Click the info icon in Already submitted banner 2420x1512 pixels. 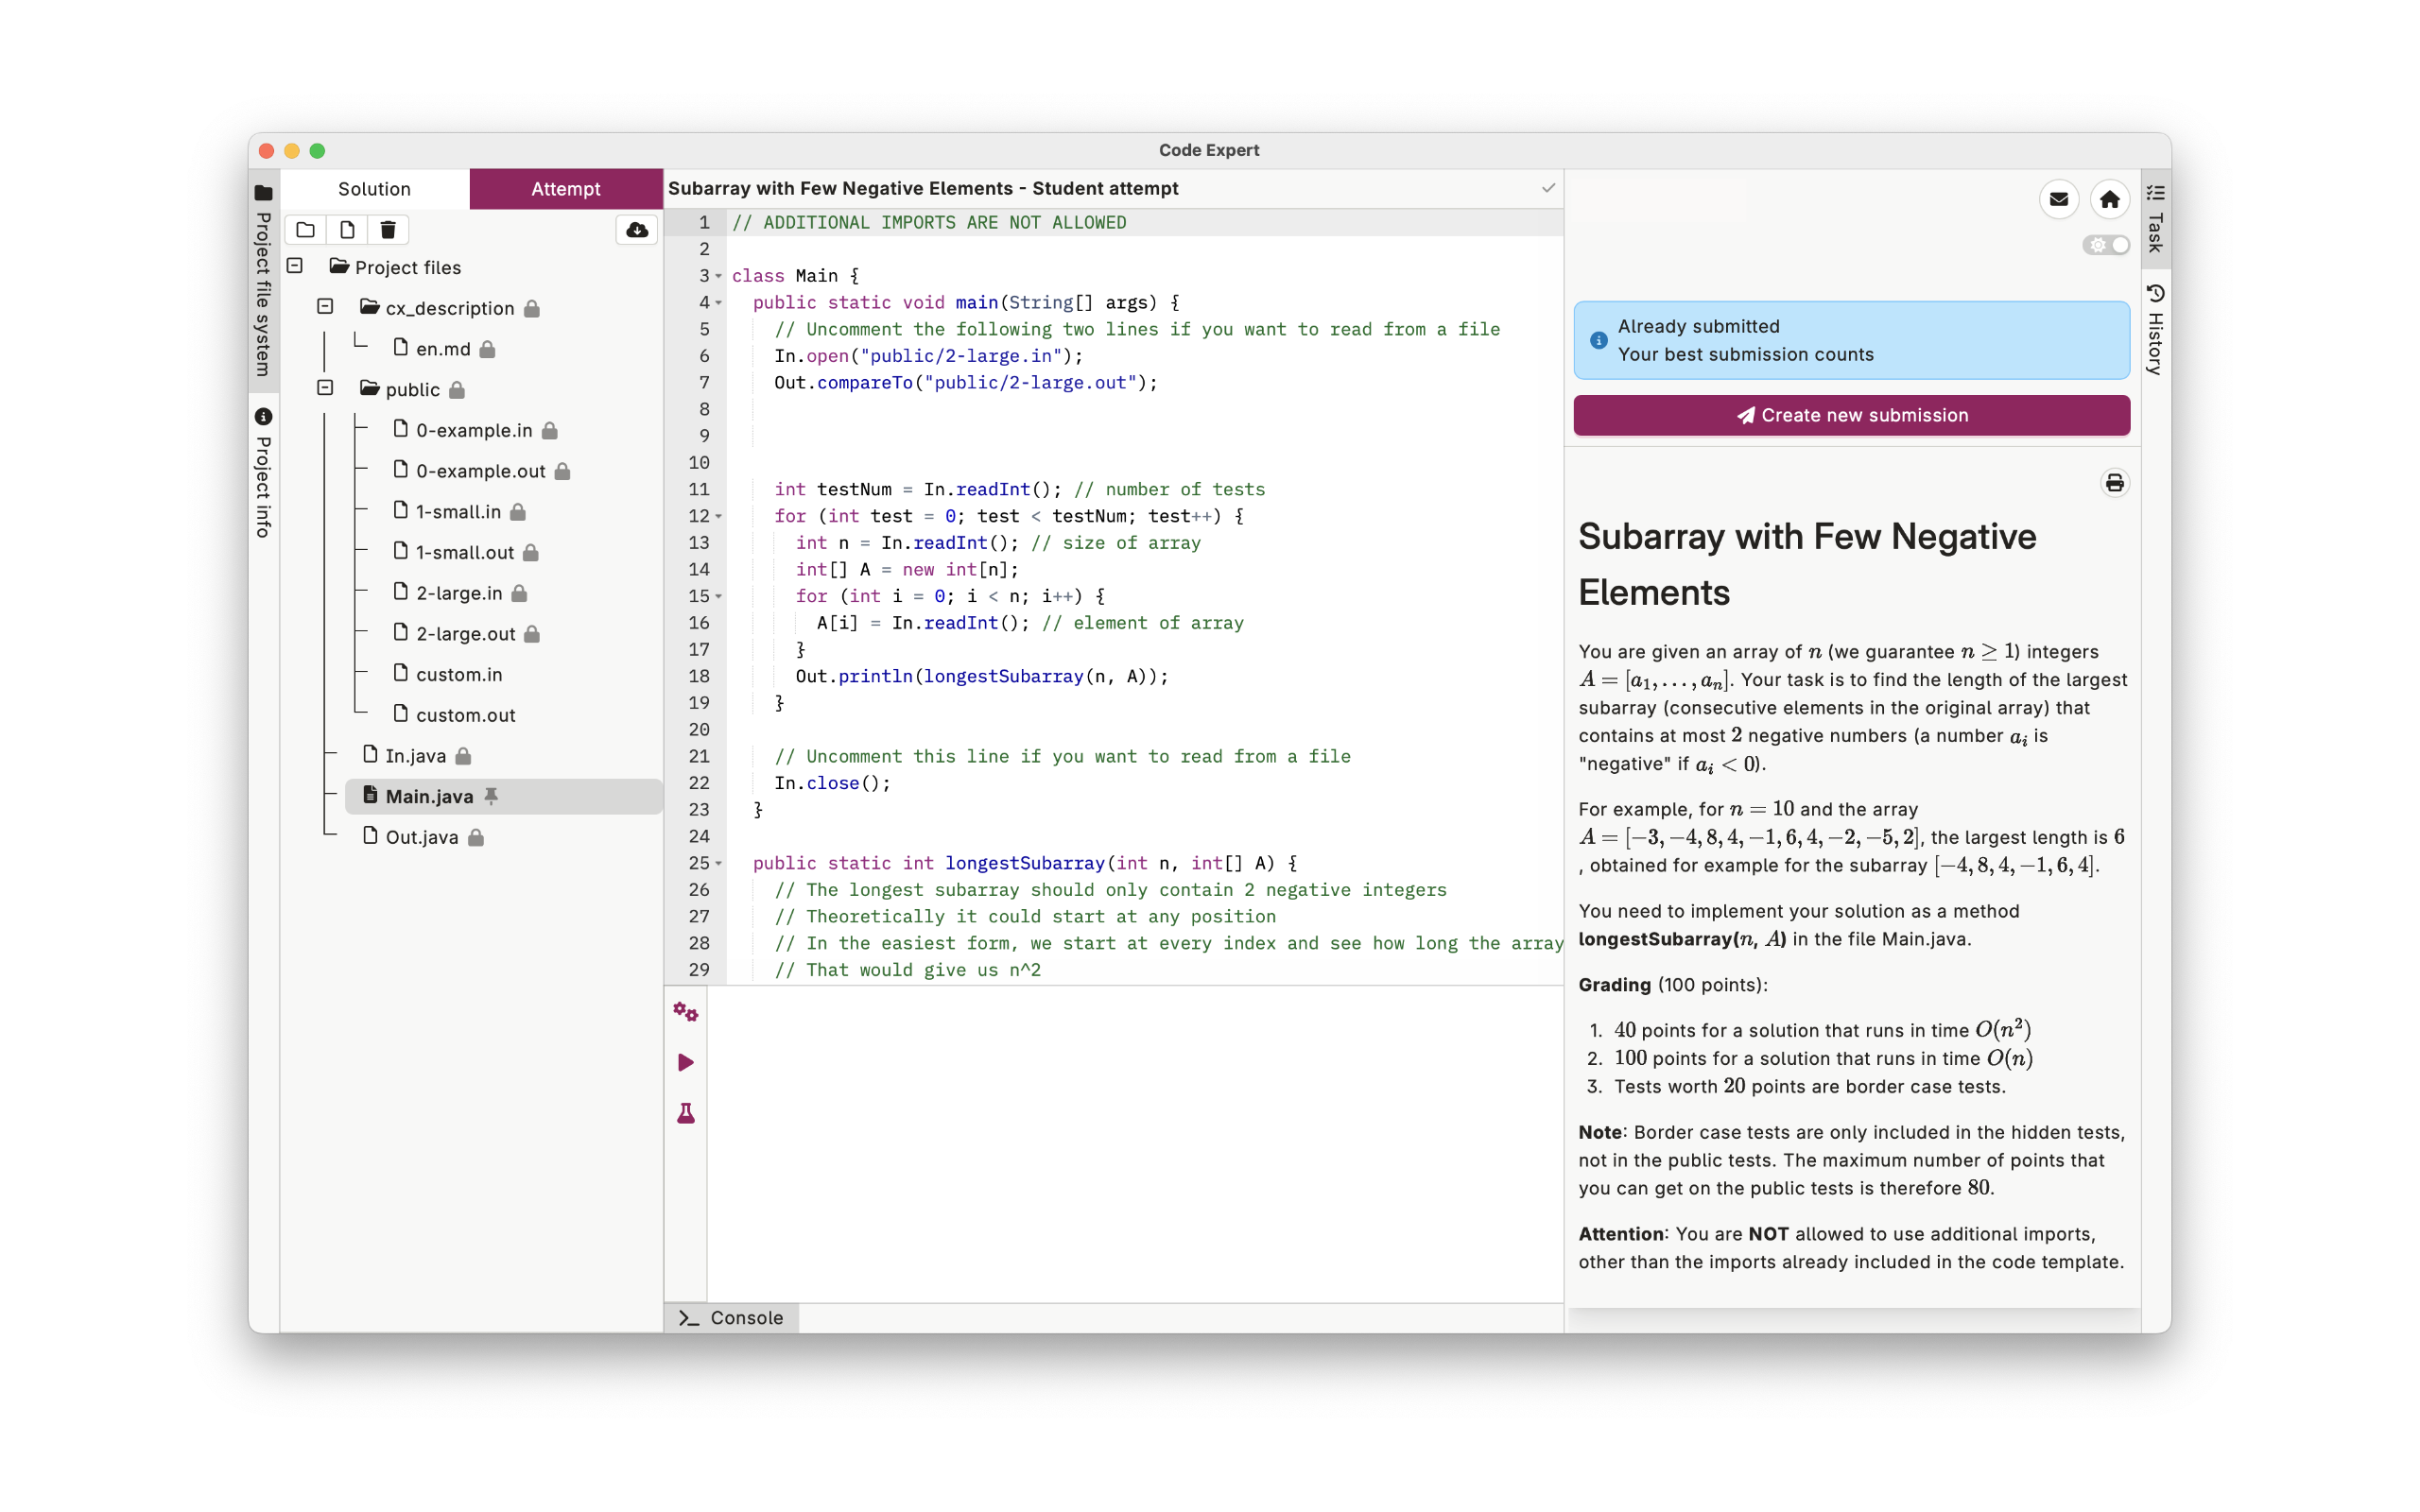coord(1598,340)
